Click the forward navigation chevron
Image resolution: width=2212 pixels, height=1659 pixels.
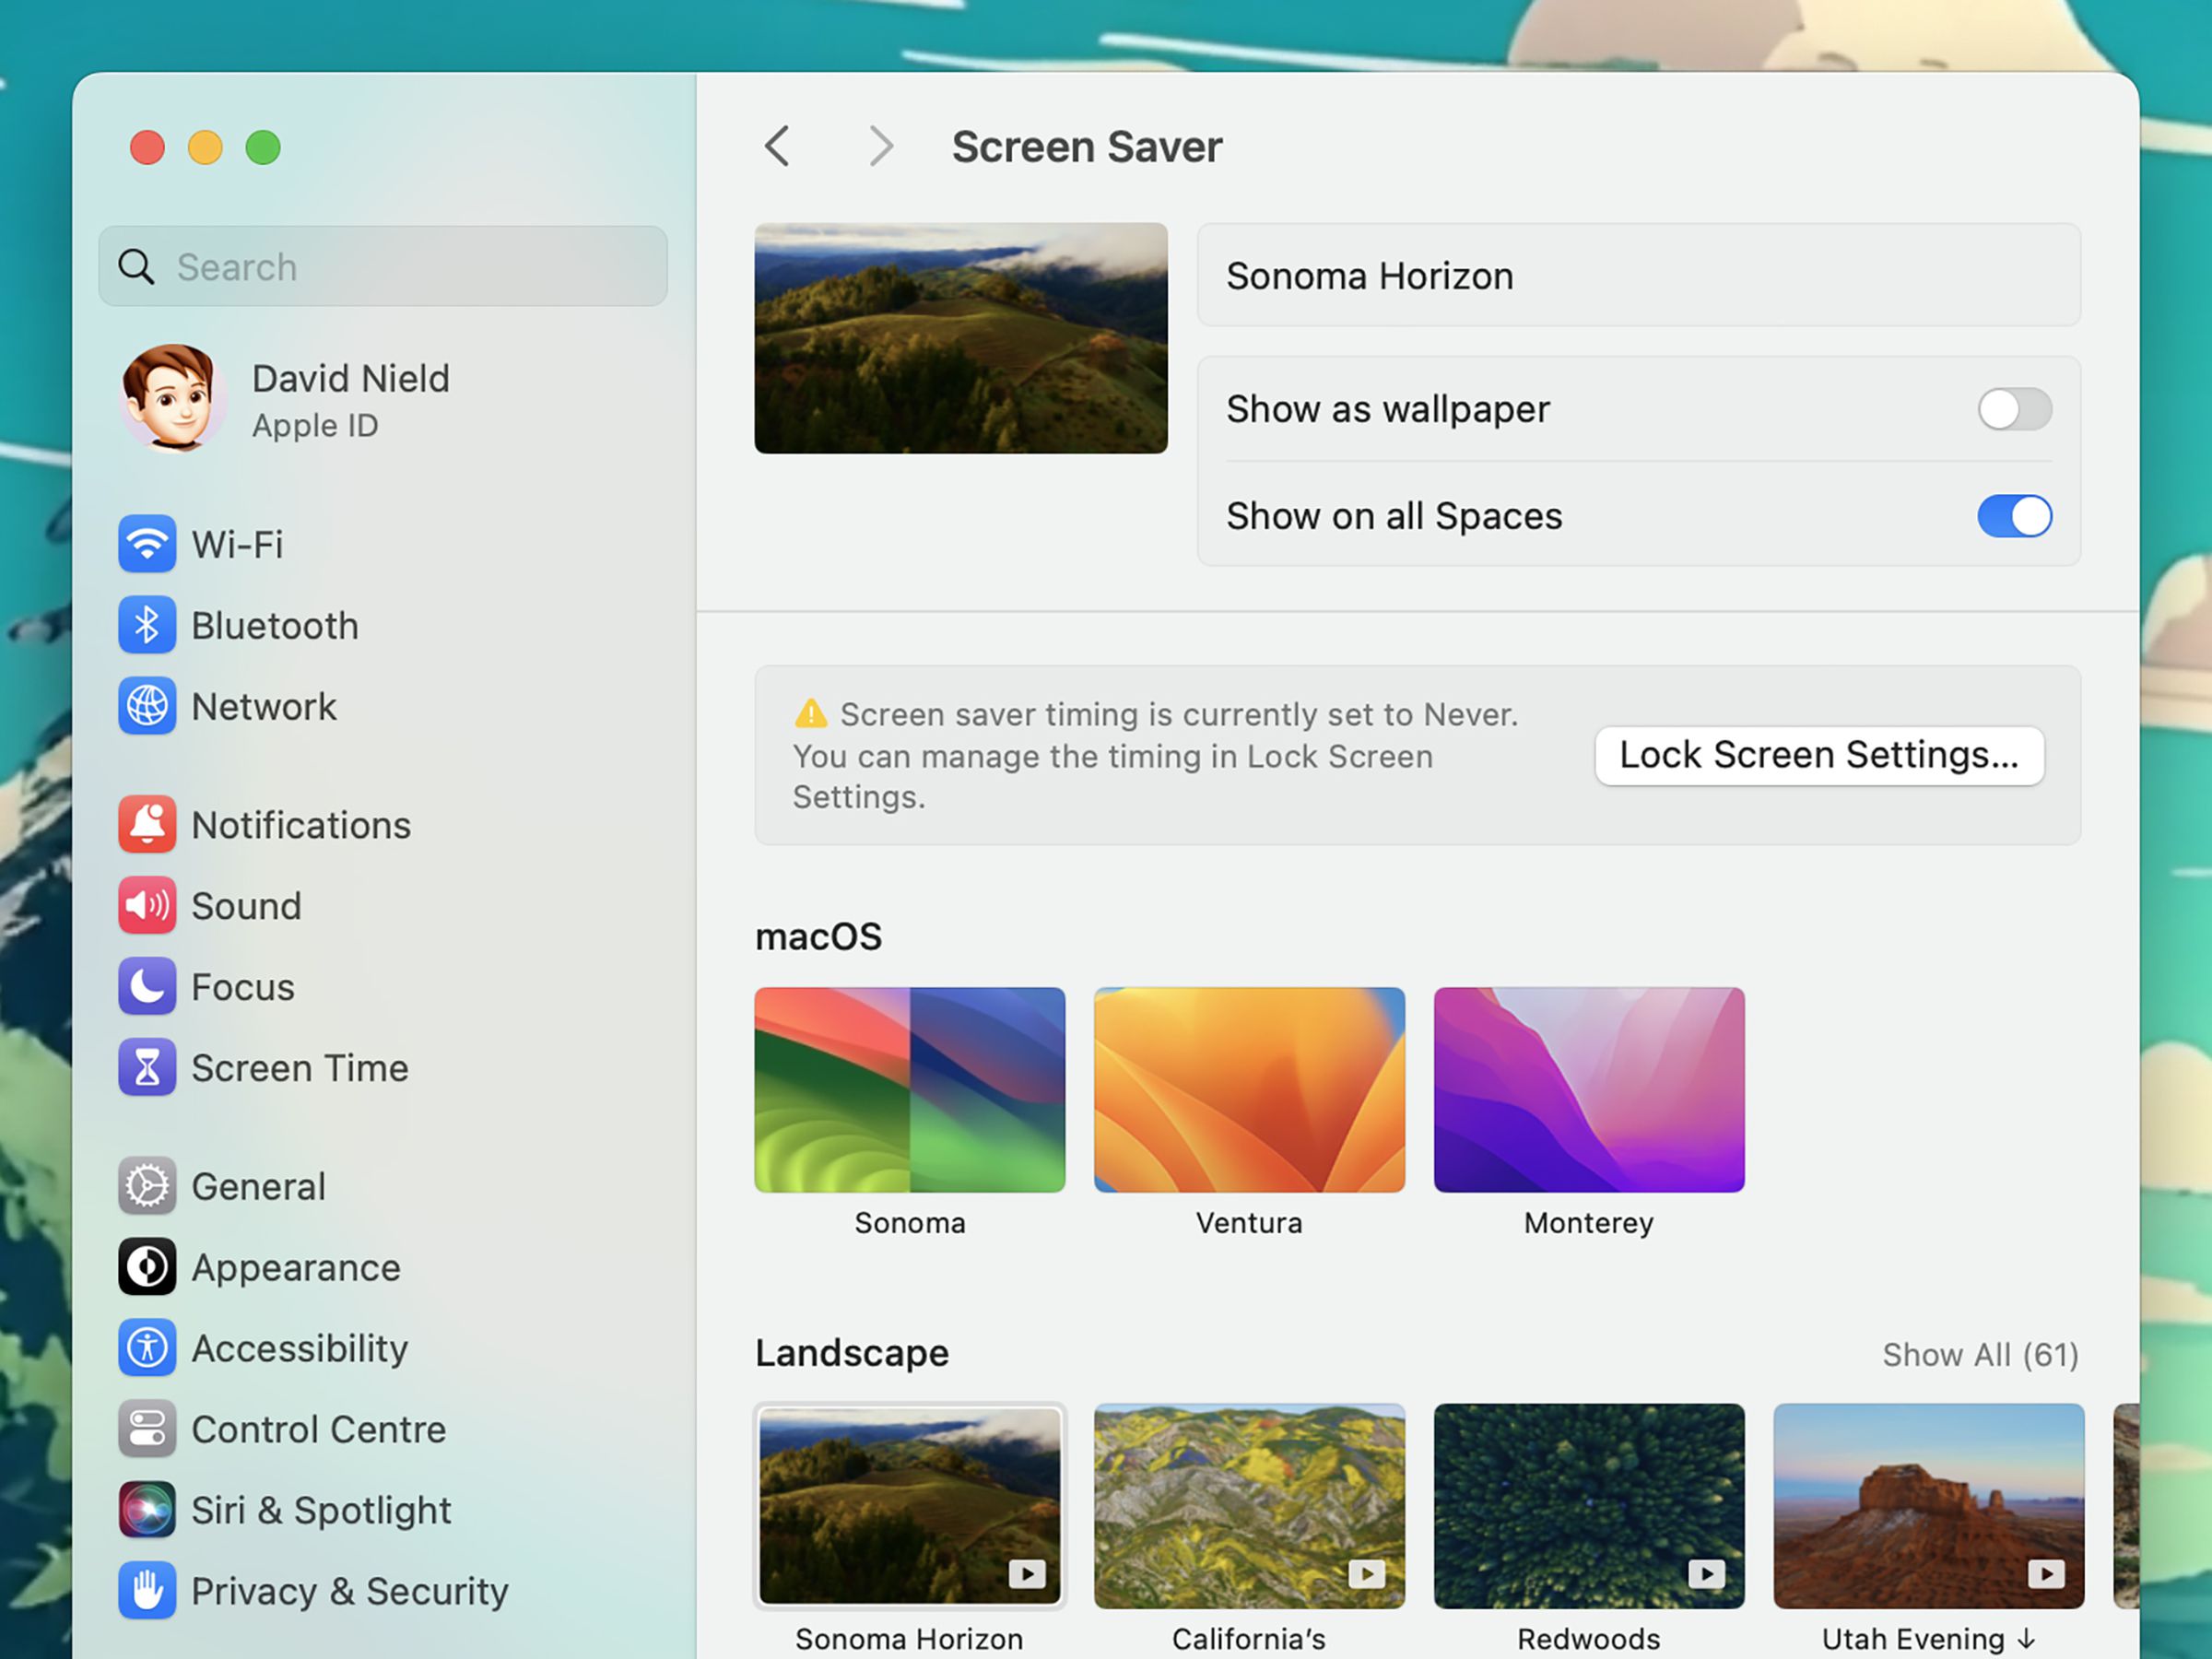(879, 146)
